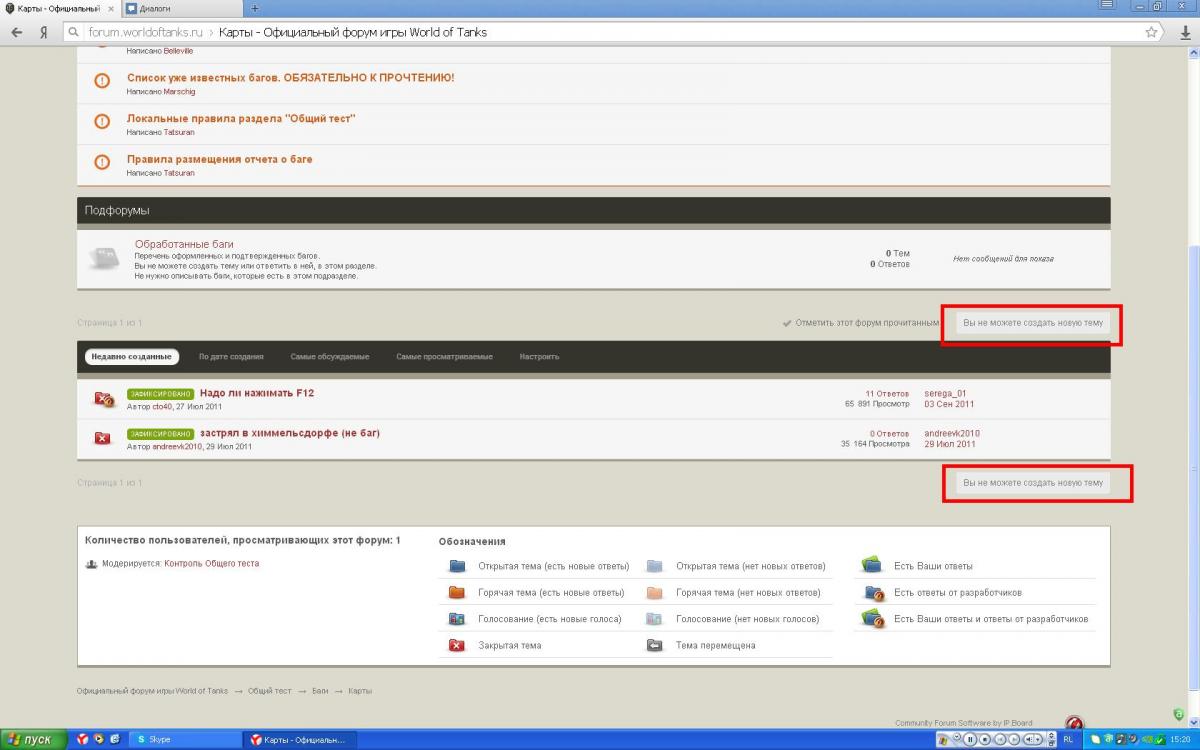Click the taskbar clock showing 15:20

pos(1180,740)
